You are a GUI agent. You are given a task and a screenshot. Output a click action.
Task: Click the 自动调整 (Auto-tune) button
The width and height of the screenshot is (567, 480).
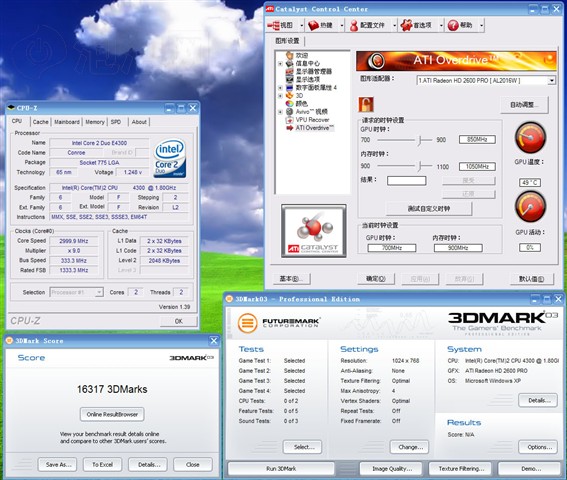pyautogui.click(x=524, y=105)
